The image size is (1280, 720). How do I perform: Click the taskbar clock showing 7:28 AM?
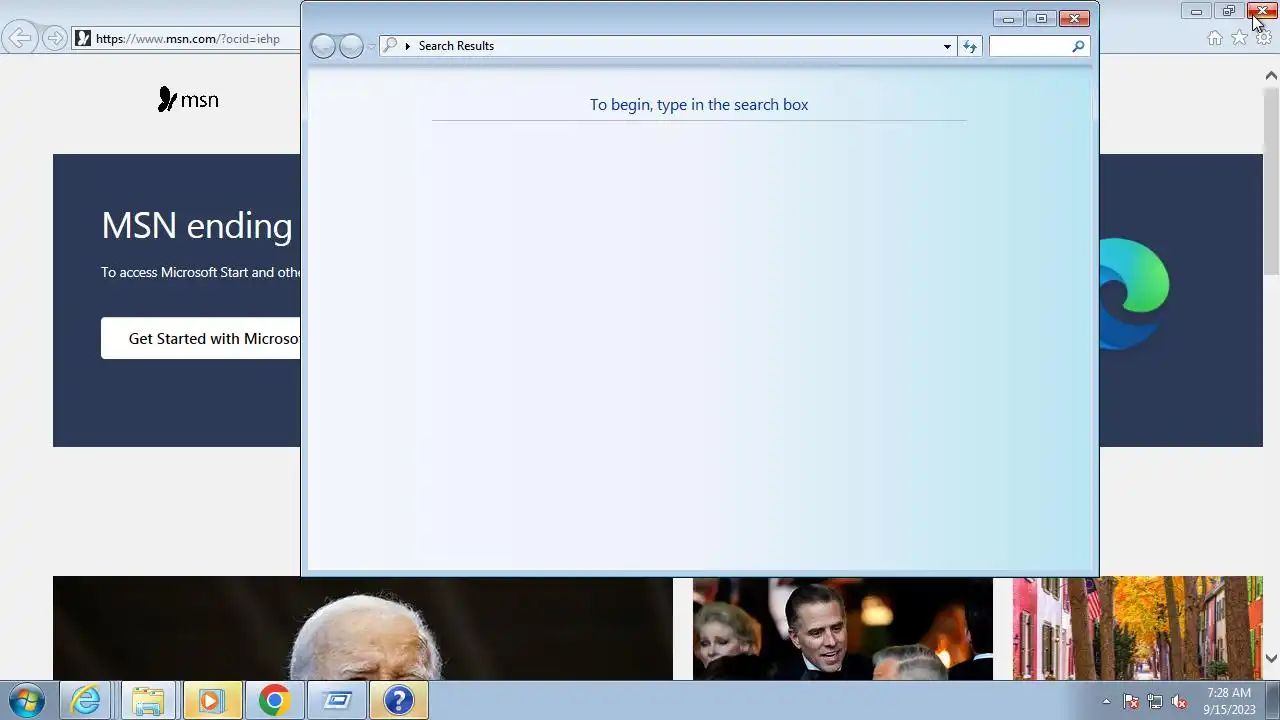tap(1229, 700)
